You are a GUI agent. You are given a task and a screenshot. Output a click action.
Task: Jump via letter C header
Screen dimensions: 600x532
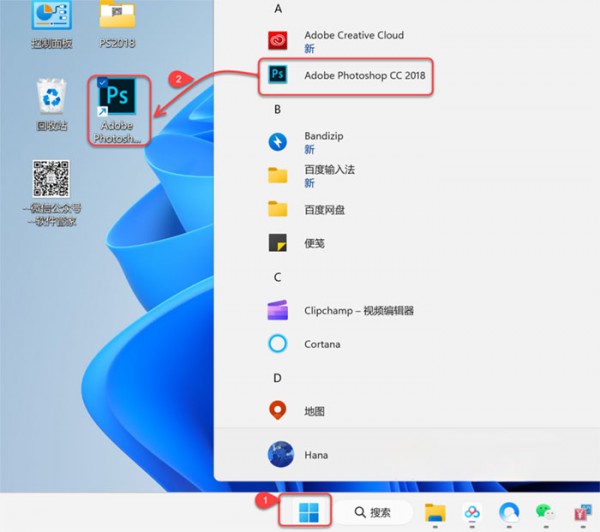(278, 277)
